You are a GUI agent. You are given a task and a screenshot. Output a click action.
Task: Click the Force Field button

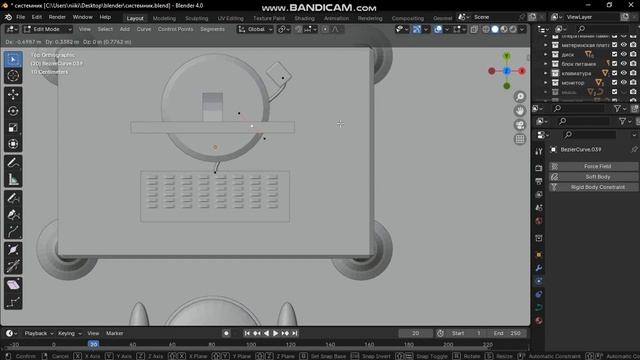pos(593,166)
